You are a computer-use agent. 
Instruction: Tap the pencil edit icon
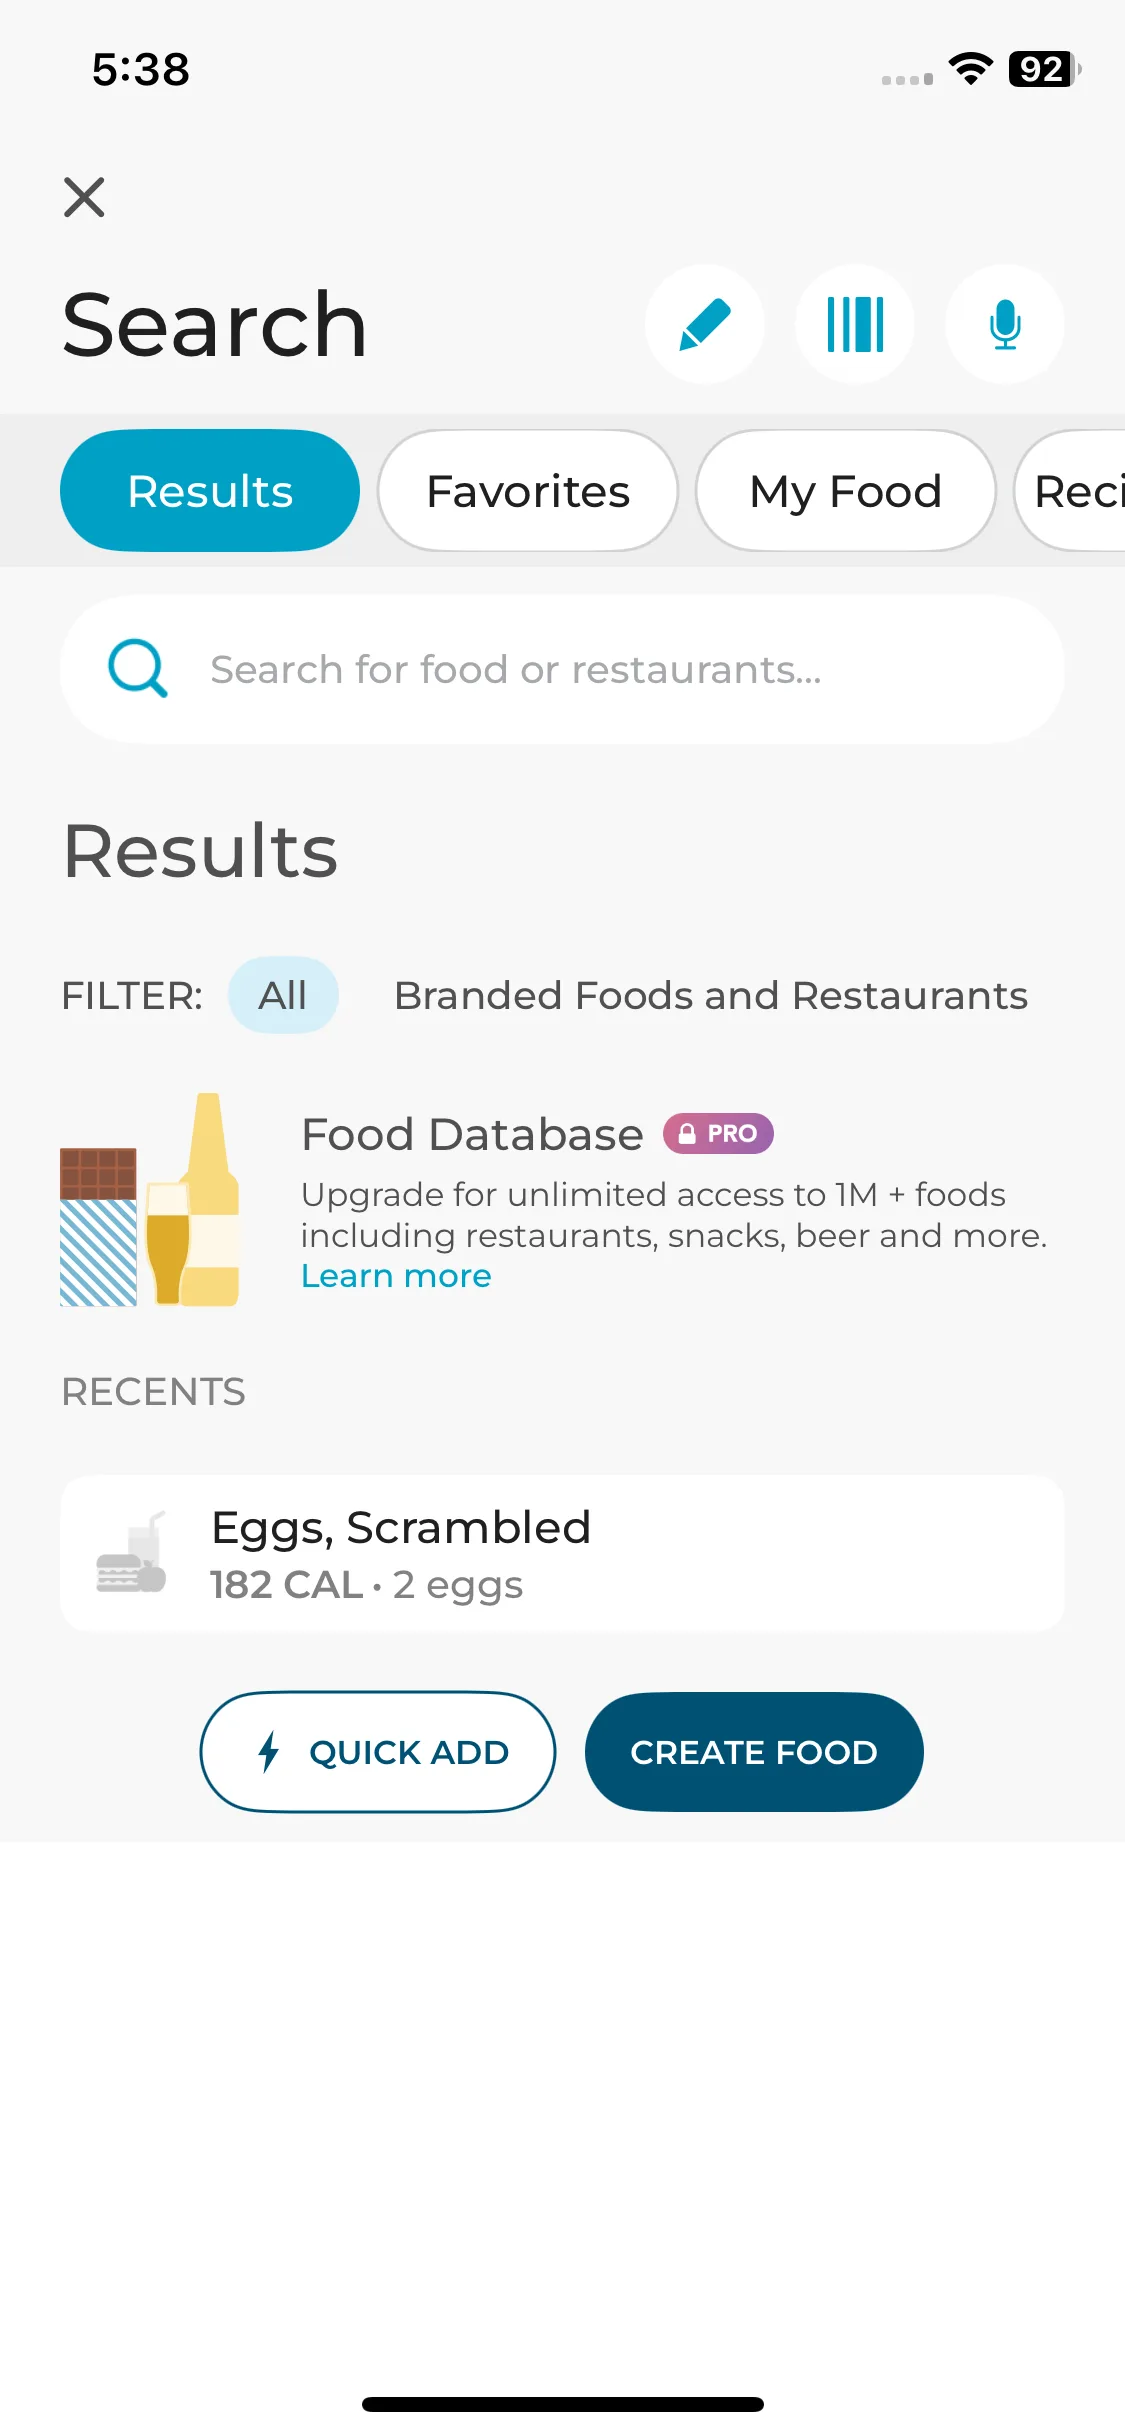click(x=705, y=324)
